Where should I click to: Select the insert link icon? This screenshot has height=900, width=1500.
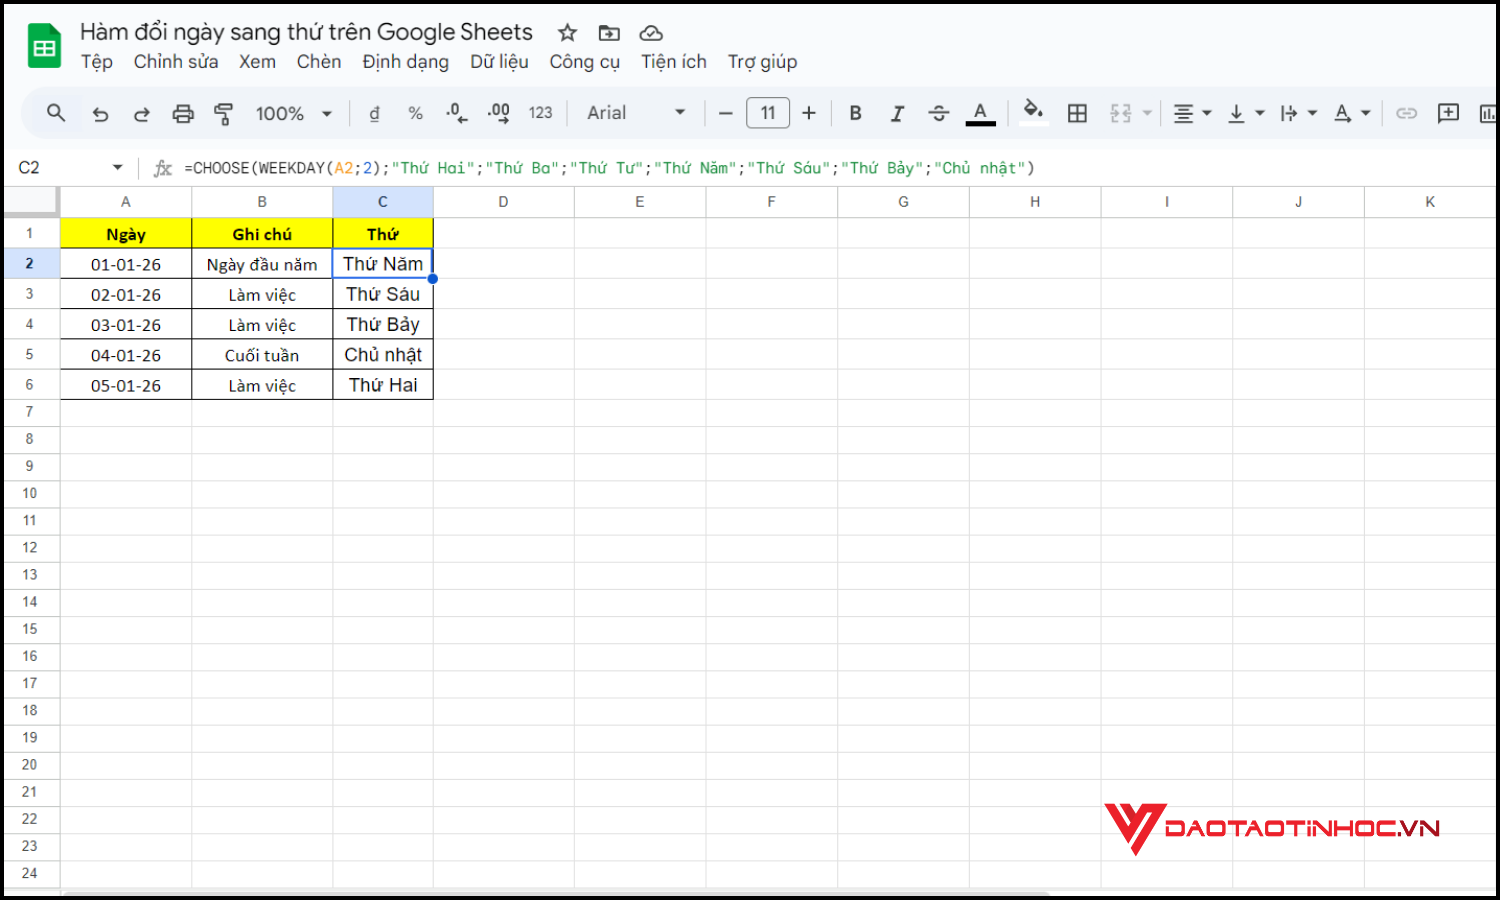point(1406,113)
